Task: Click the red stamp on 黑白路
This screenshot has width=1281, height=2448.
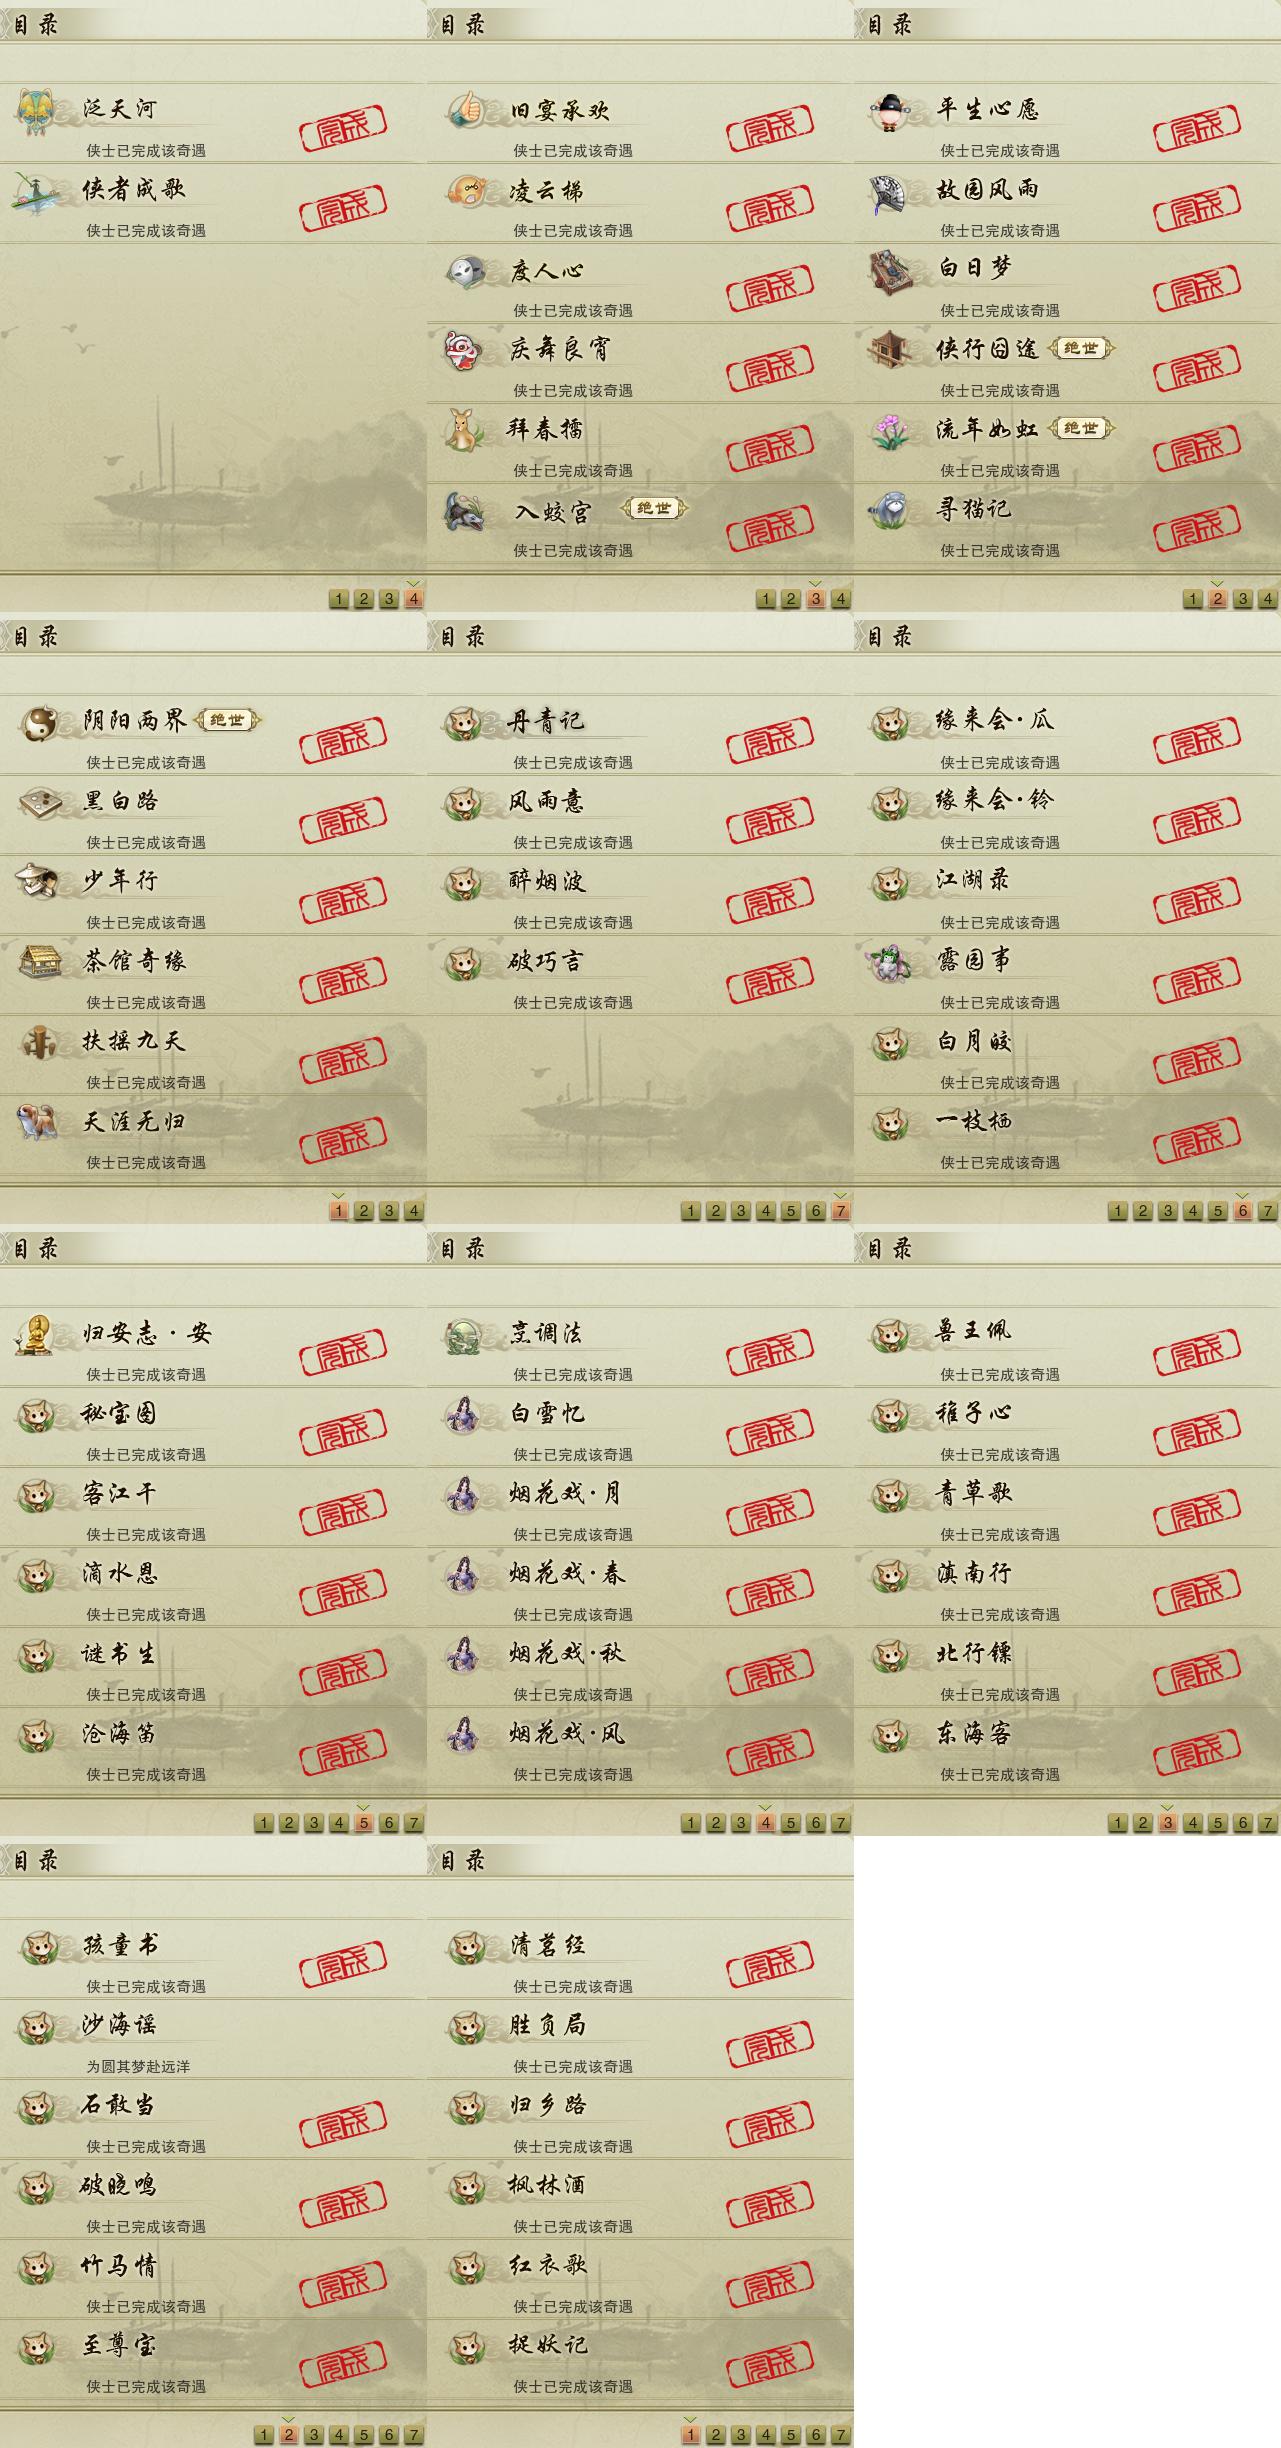Action: [x=343, y=819]
